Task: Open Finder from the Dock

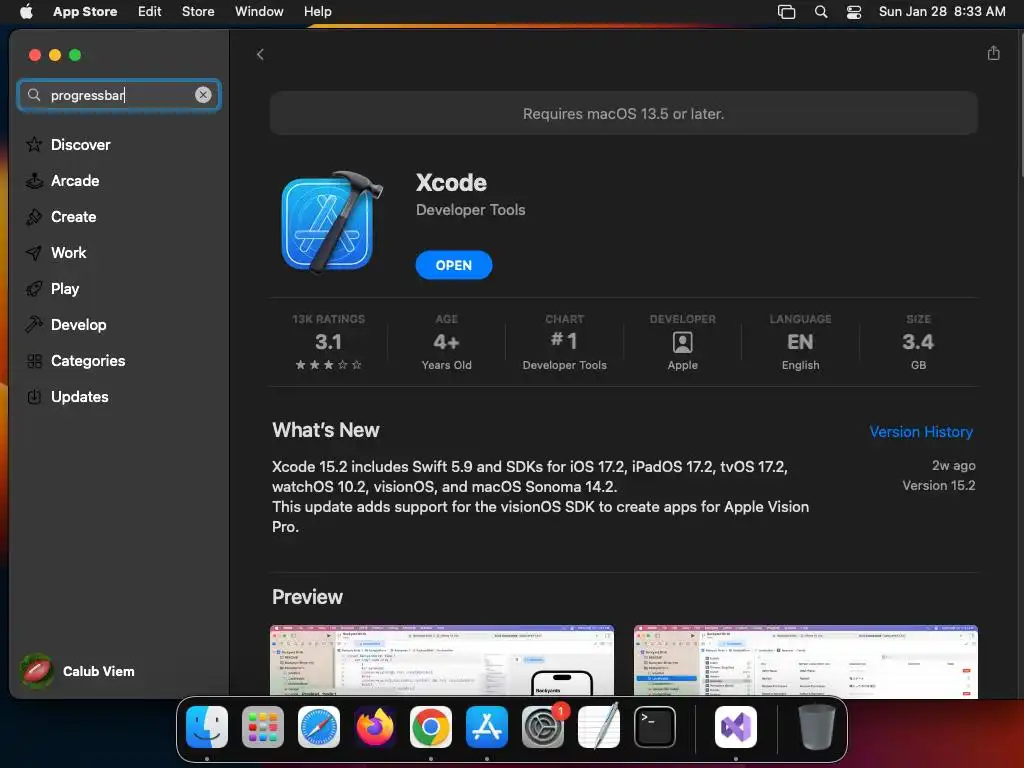Action: tap(207, 727)
